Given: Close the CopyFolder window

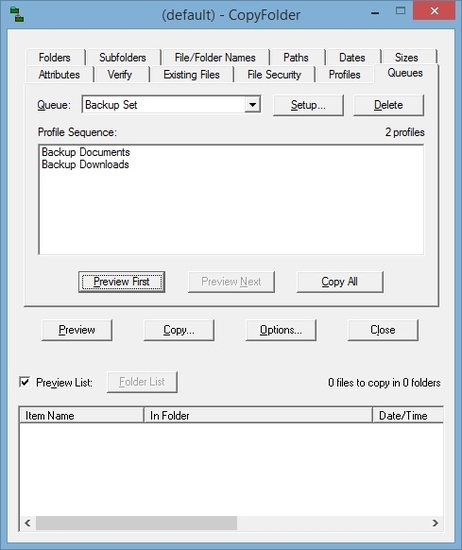Looking at the screenshot, I should point(434,11).
